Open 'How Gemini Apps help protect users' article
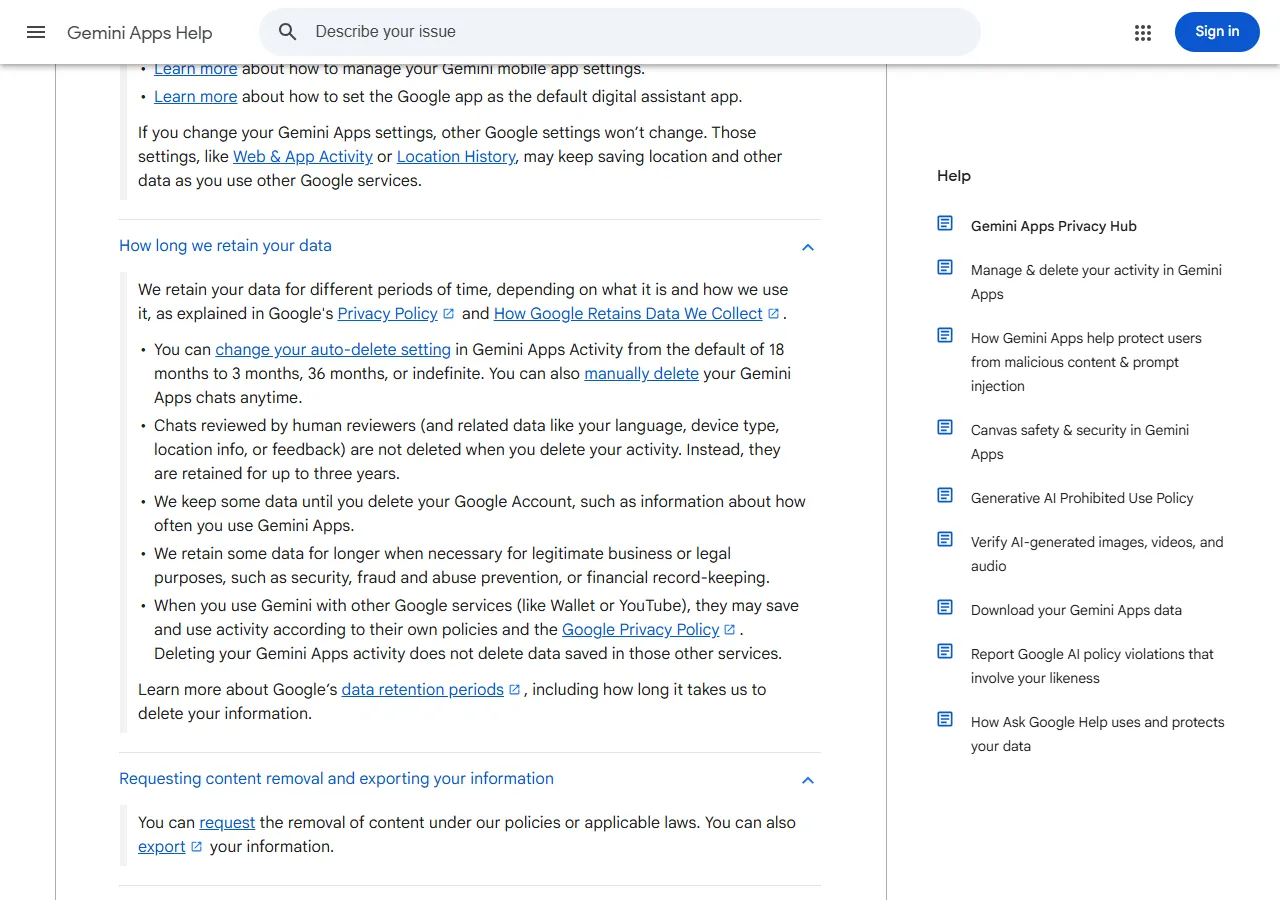Image resolution: width=1280 pixels, height=900 pixels. pyautogui.click(x=1086, y=362)
